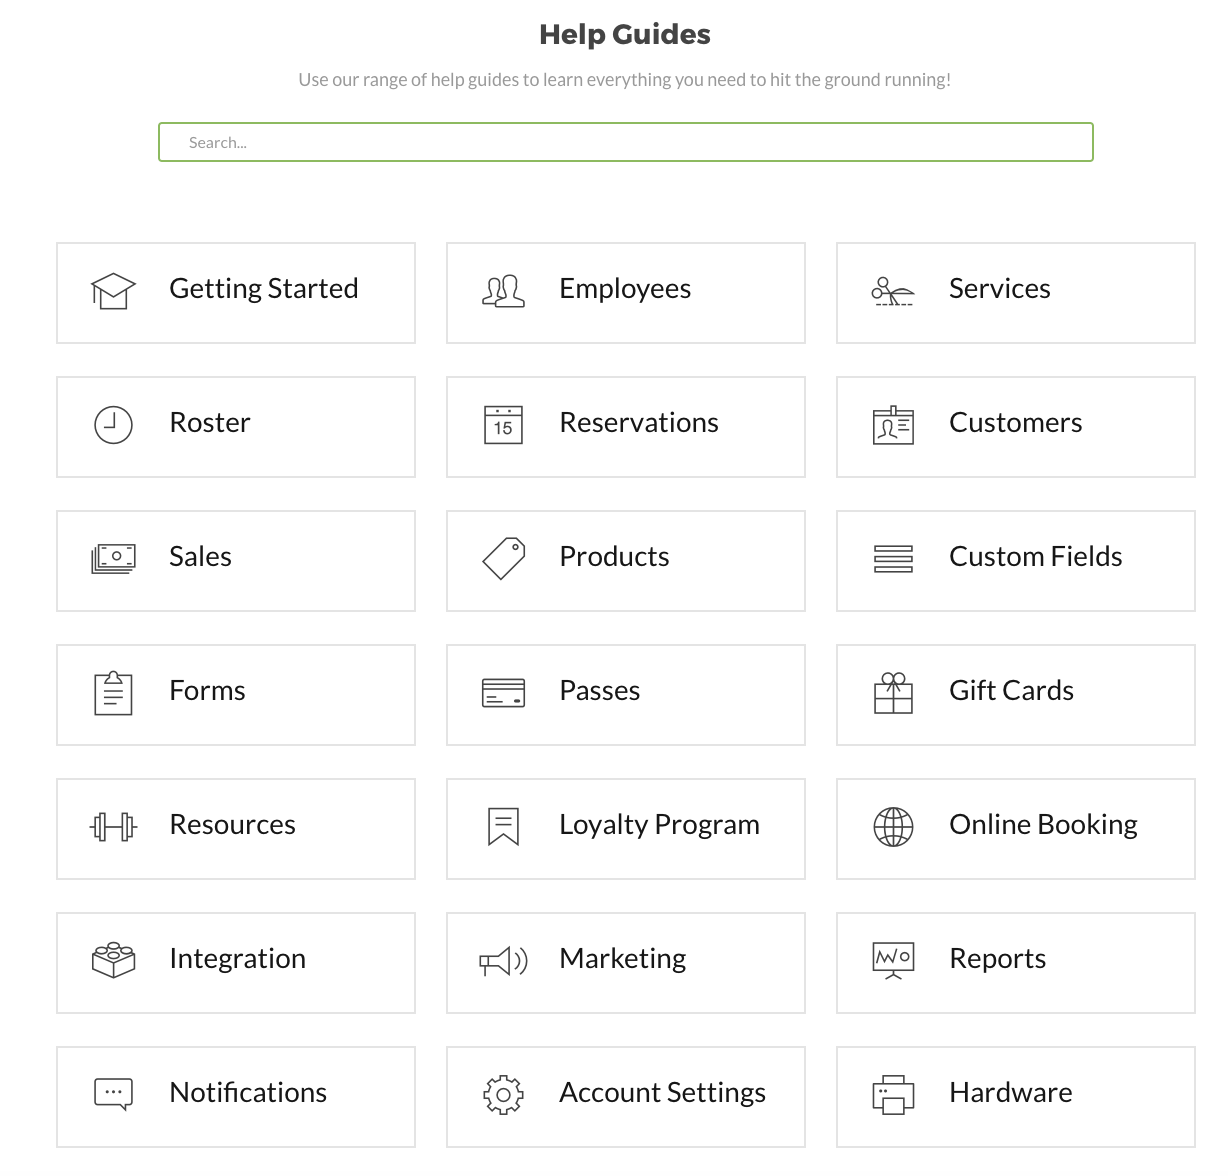The image size is (1228, 1176).
Task: Click the ID badge icon beside Customers
Action: pyautogui.click(x=893, y=425)
